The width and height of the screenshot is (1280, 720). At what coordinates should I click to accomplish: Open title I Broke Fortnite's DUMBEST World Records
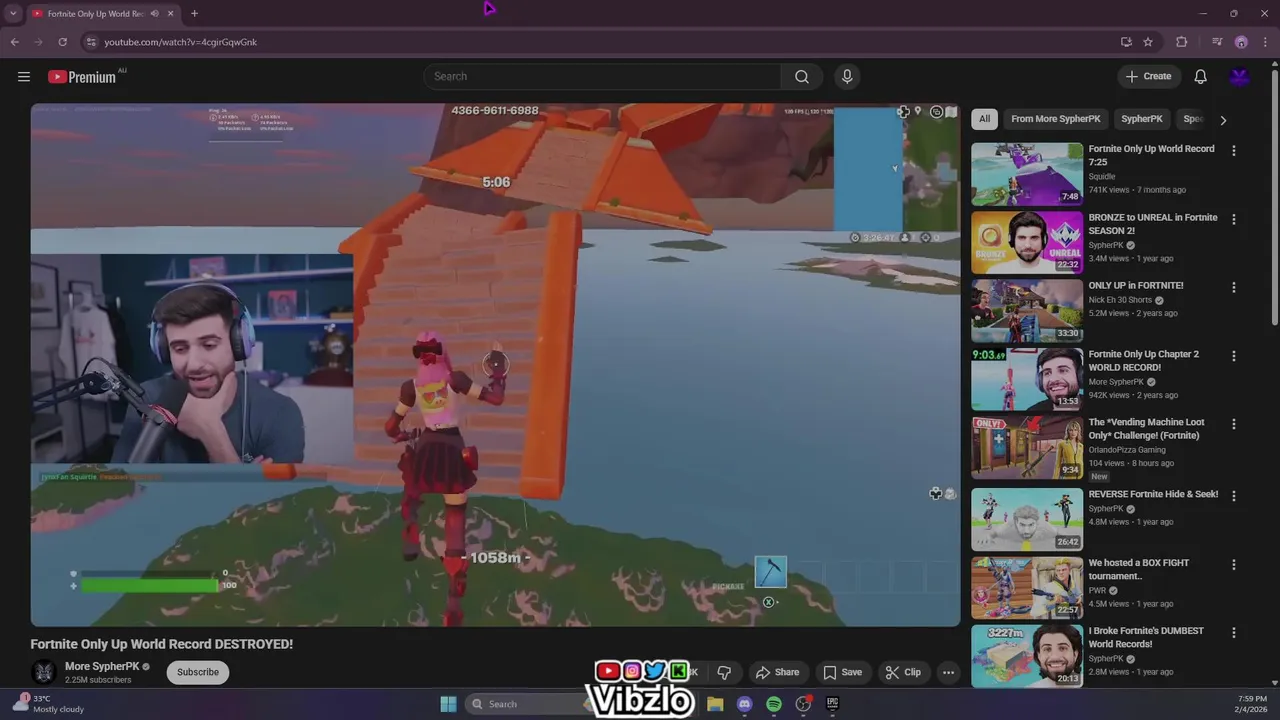click(1146, 637)
